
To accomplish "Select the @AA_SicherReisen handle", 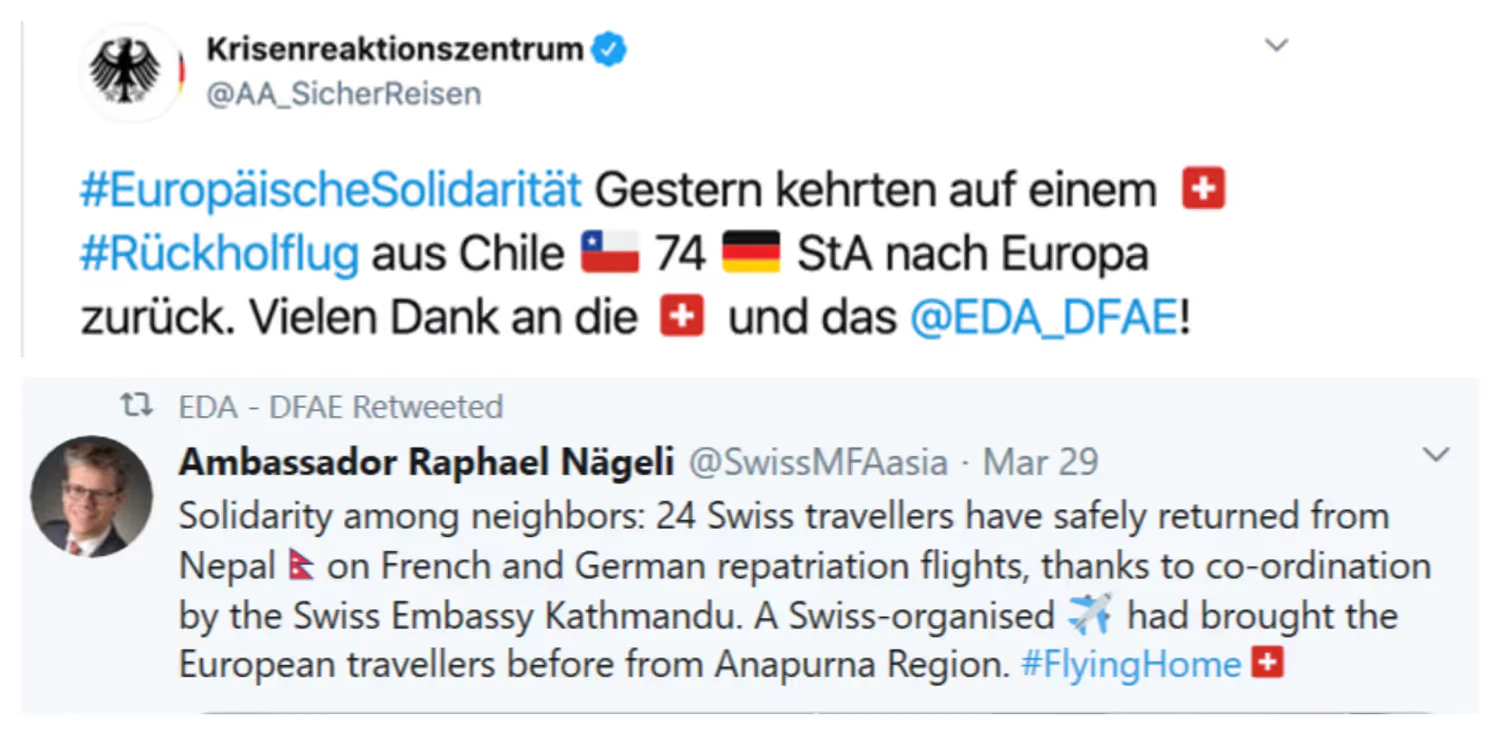I will pos(344,94).
